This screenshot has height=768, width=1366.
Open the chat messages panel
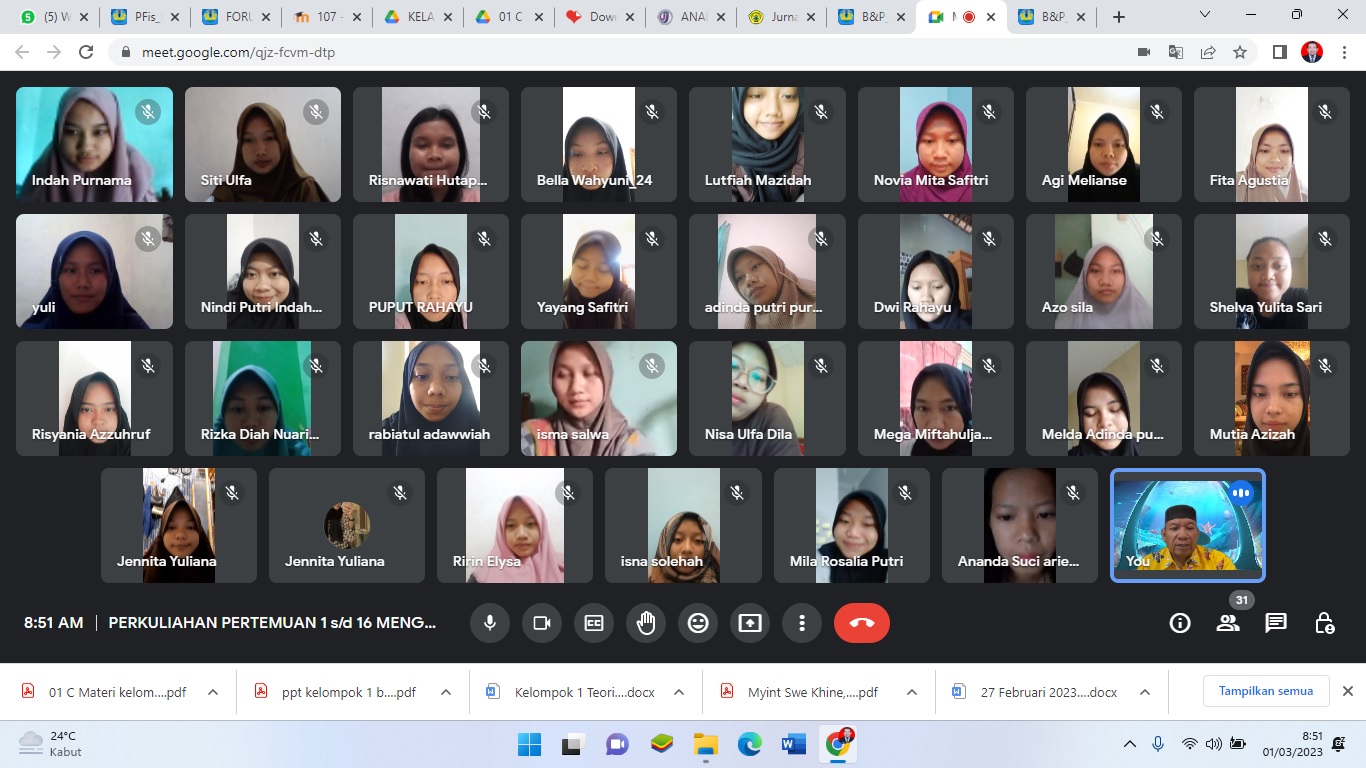pos(1276,623)
